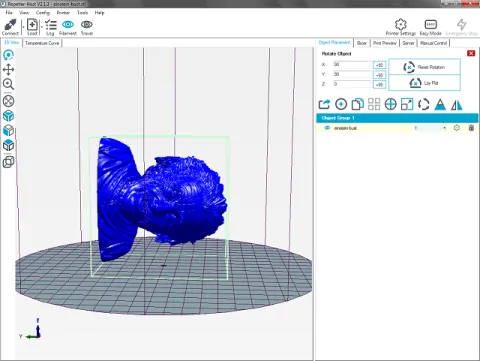The height and width of the screenshot is (361, 480).
Task: Click the Mirror object icon
Action: [457, 105]
